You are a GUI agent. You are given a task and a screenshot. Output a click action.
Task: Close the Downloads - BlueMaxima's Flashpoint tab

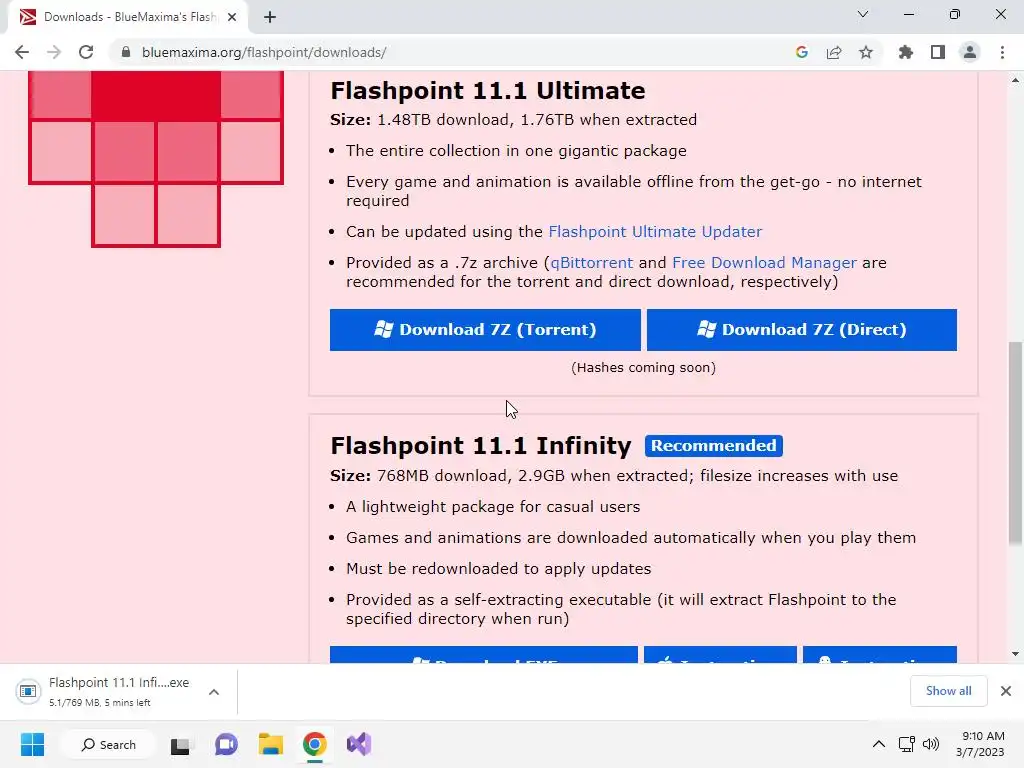232,17
